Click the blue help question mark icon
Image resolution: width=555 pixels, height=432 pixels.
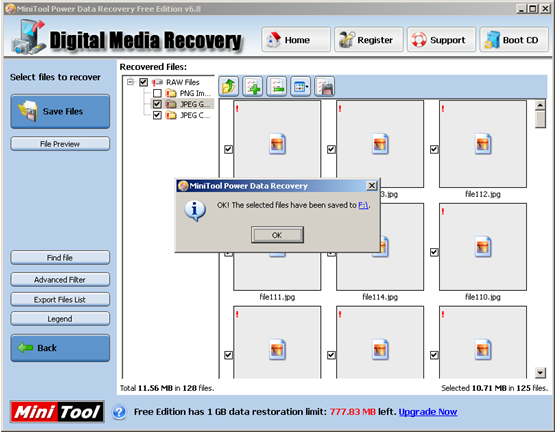119,412
